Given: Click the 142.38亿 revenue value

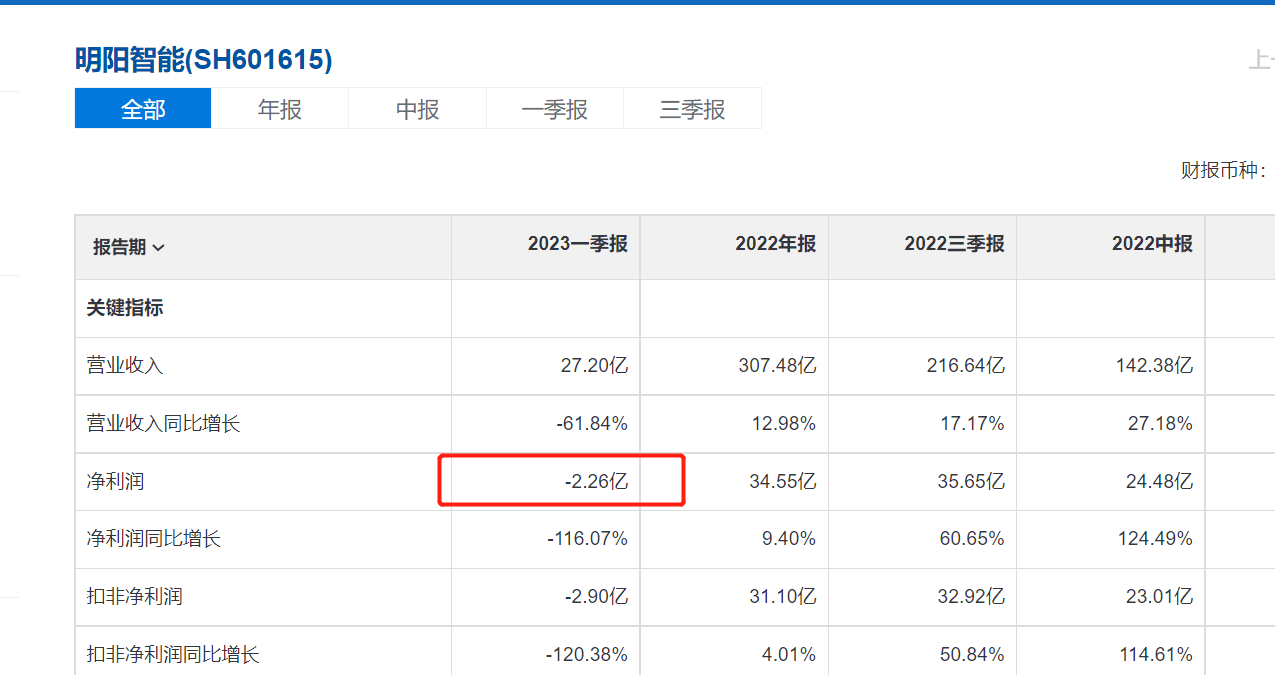Looking at the screenshot, I should pyautogui.click(x=1155, y=366).
